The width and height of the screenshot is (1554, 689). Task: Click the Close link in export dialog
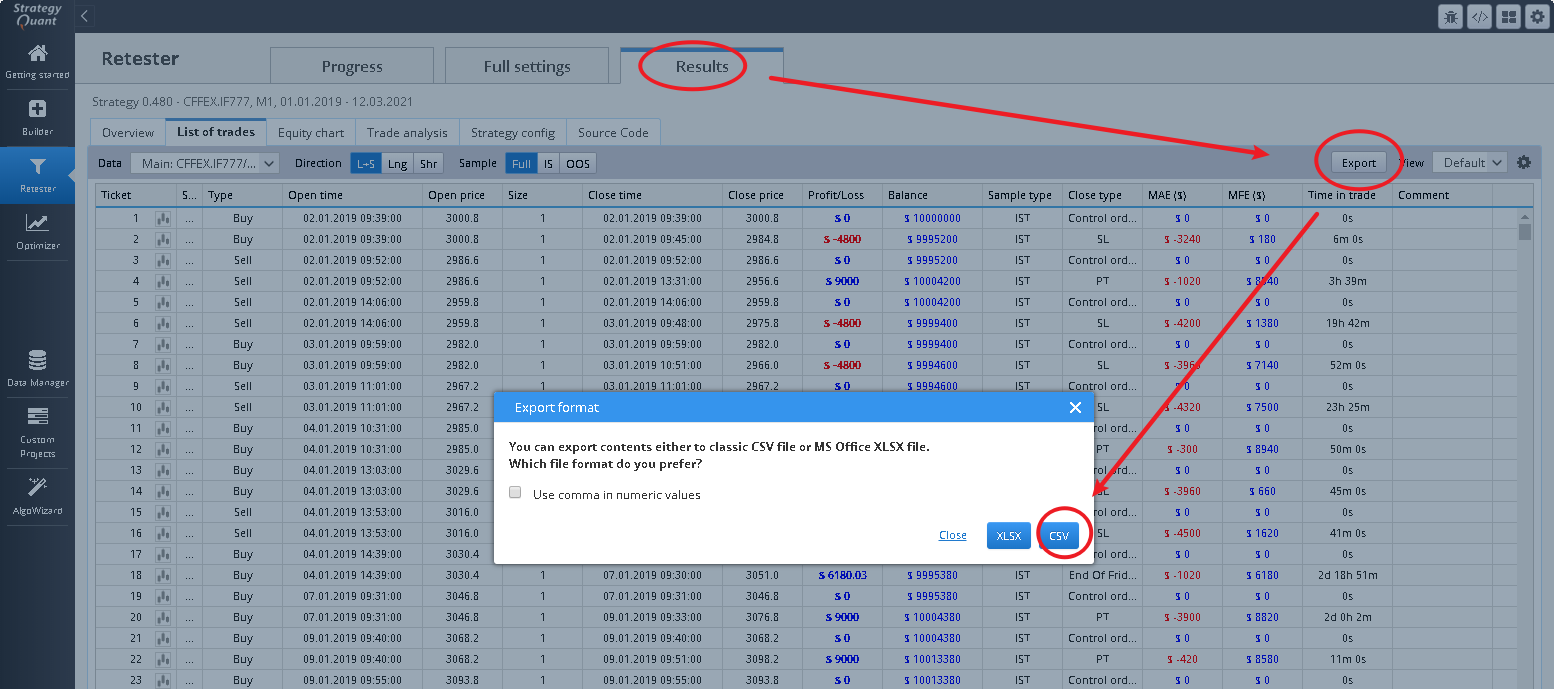click(952, 536)
